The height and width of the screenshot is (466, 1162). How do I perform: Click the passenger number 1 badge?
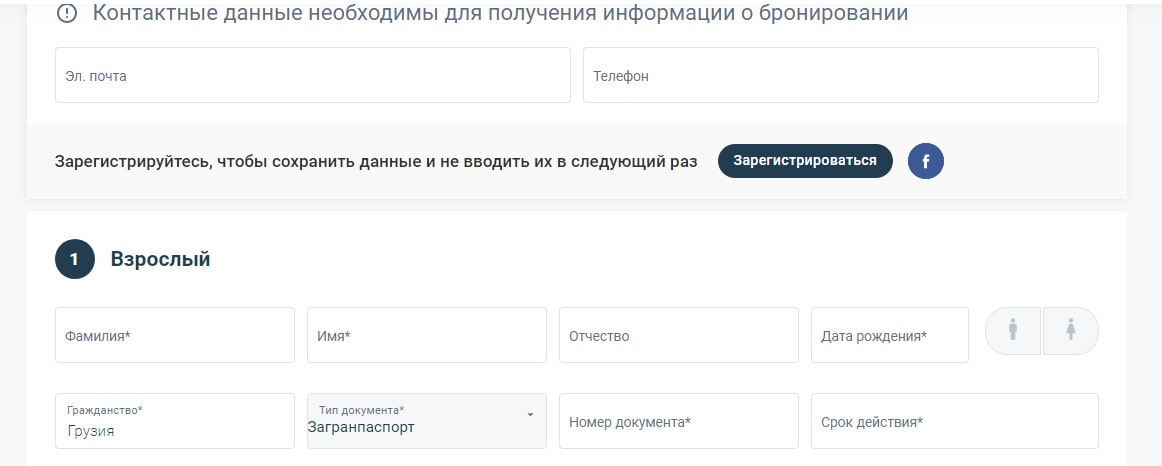click(74, 259)
